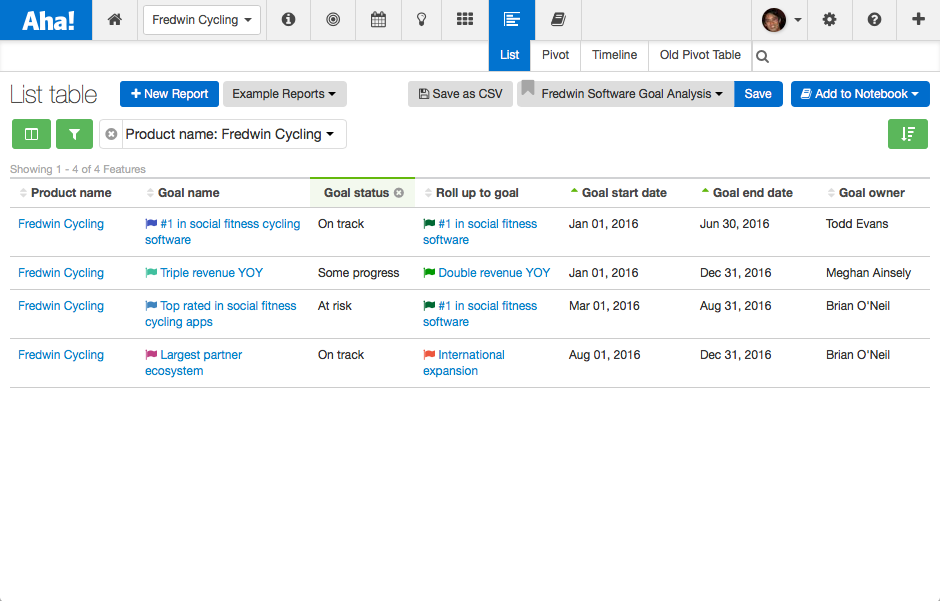Click the Aha! logo
This screenshot has height=601, width=940.
pyautogui.click(x=46, y=20)
